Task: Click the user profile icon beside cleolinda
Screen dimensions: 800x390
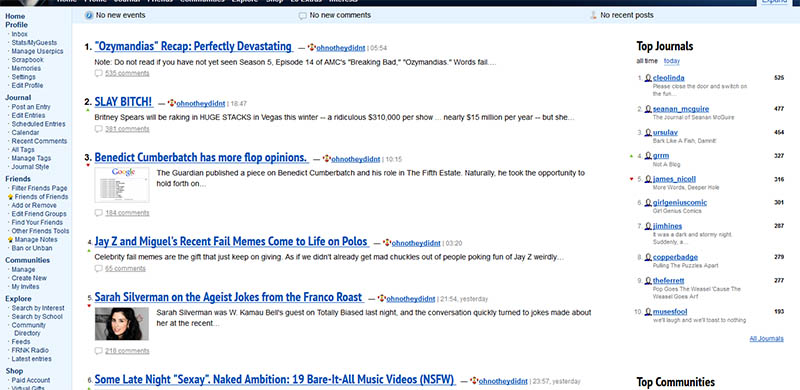Action: [x=648, y=78]
